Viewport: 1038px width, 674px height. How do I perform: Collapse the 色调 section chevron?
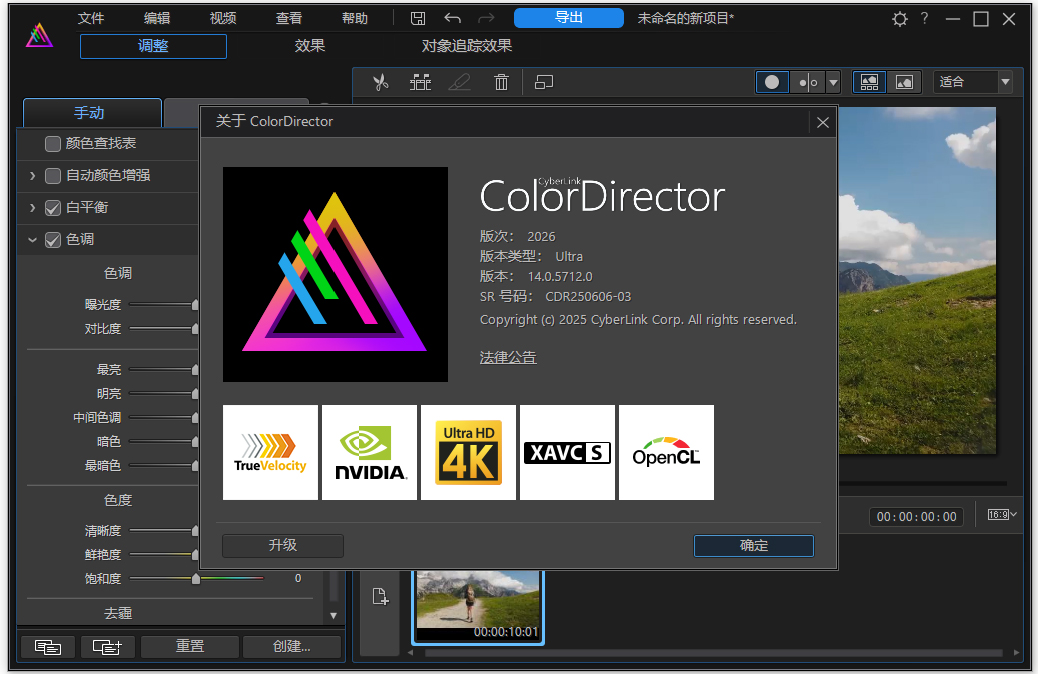pos(32,239)
